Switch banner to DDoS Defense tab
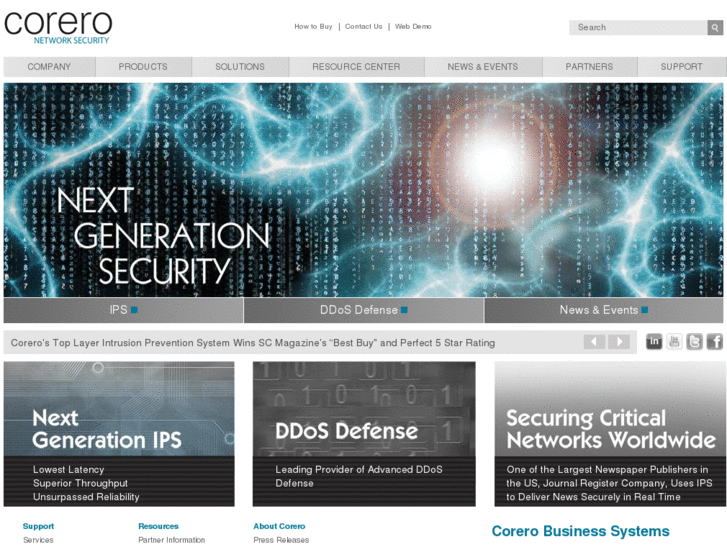Screen dimensions: 727x545 364,310
